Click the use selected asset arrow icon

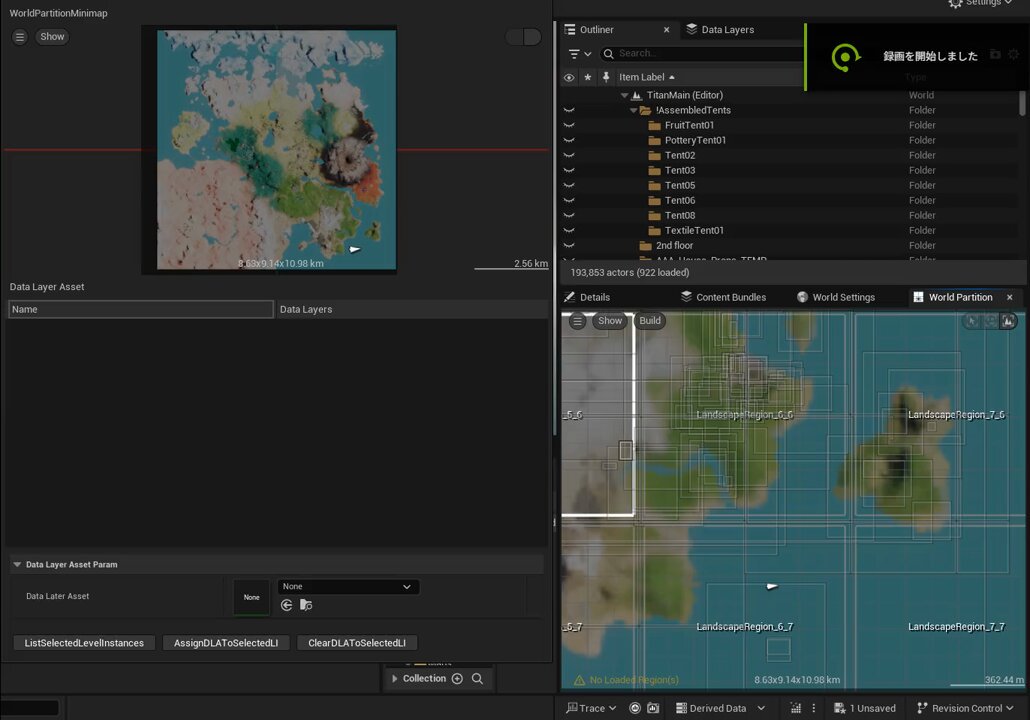point(286,605)
